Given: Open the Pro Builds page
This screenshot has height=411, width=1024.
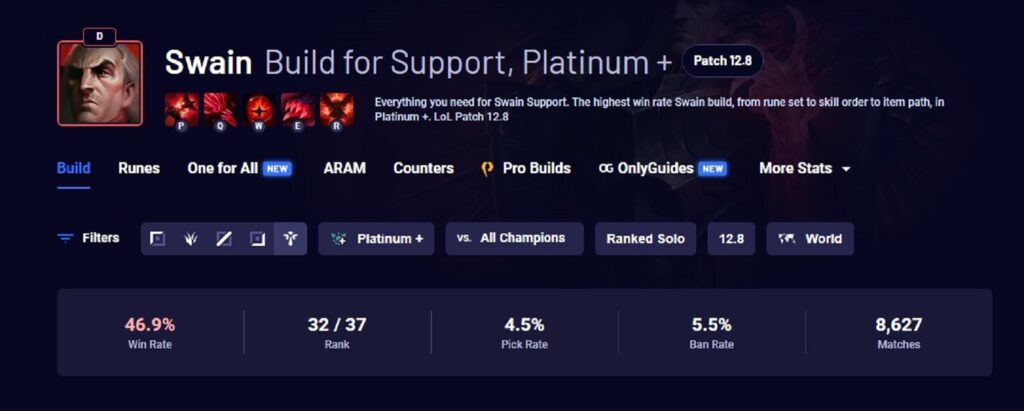Looking at the screenshot, I should [x=526, y=168].
